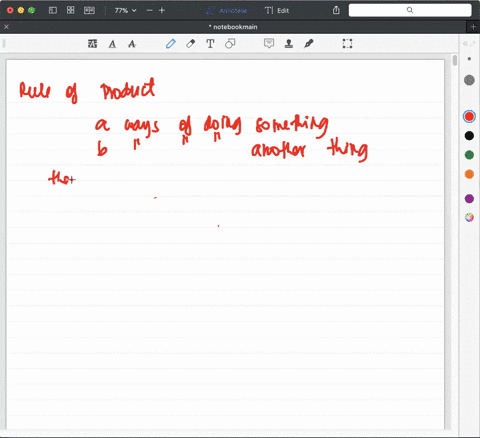Open the 77% zoom dropdown
This screenshot has width=480, height=438.
coord(125,10)
